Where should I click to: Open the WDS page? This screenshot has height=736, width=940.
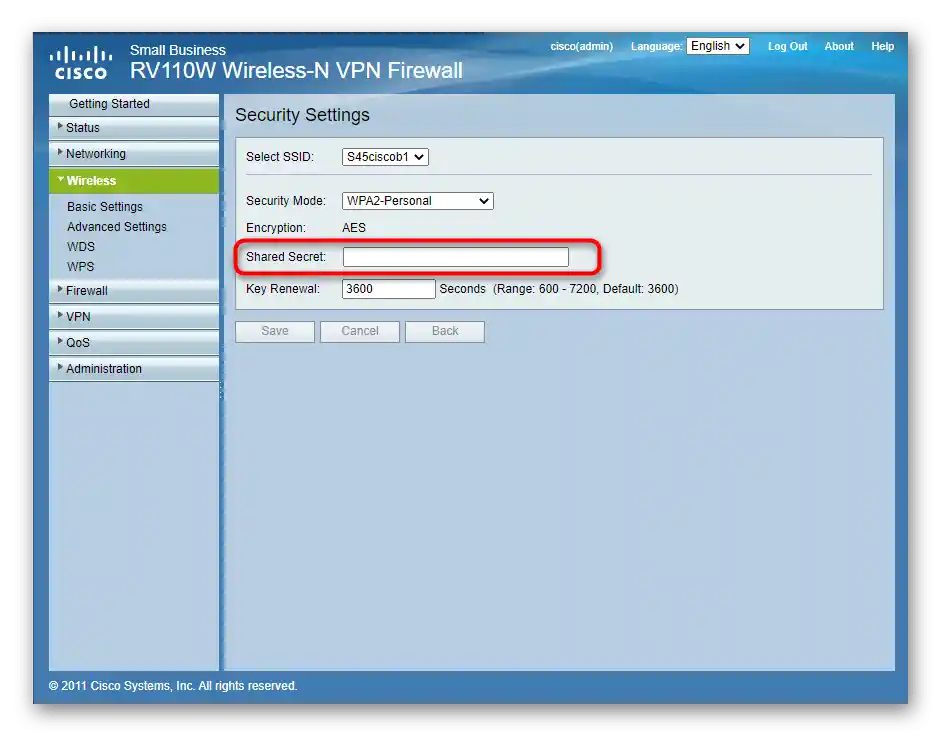coord(81,247)
